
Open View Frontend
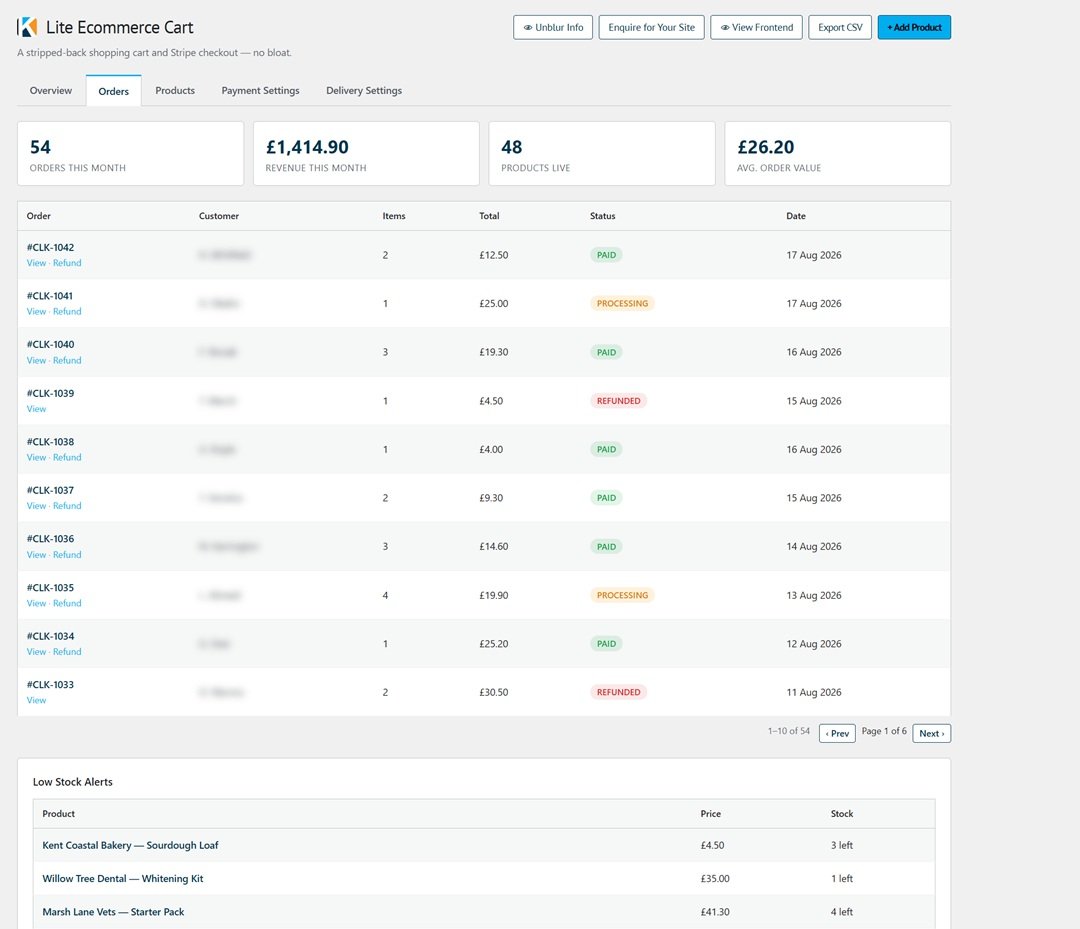point(756,28)
